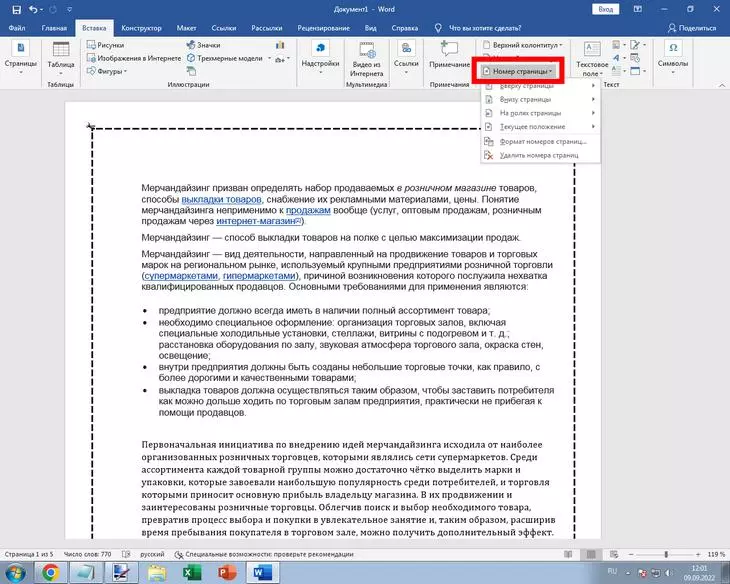Open Chrome from the taskbar
The width and height of the screenshot is (730, 584).
coord(50,572)
